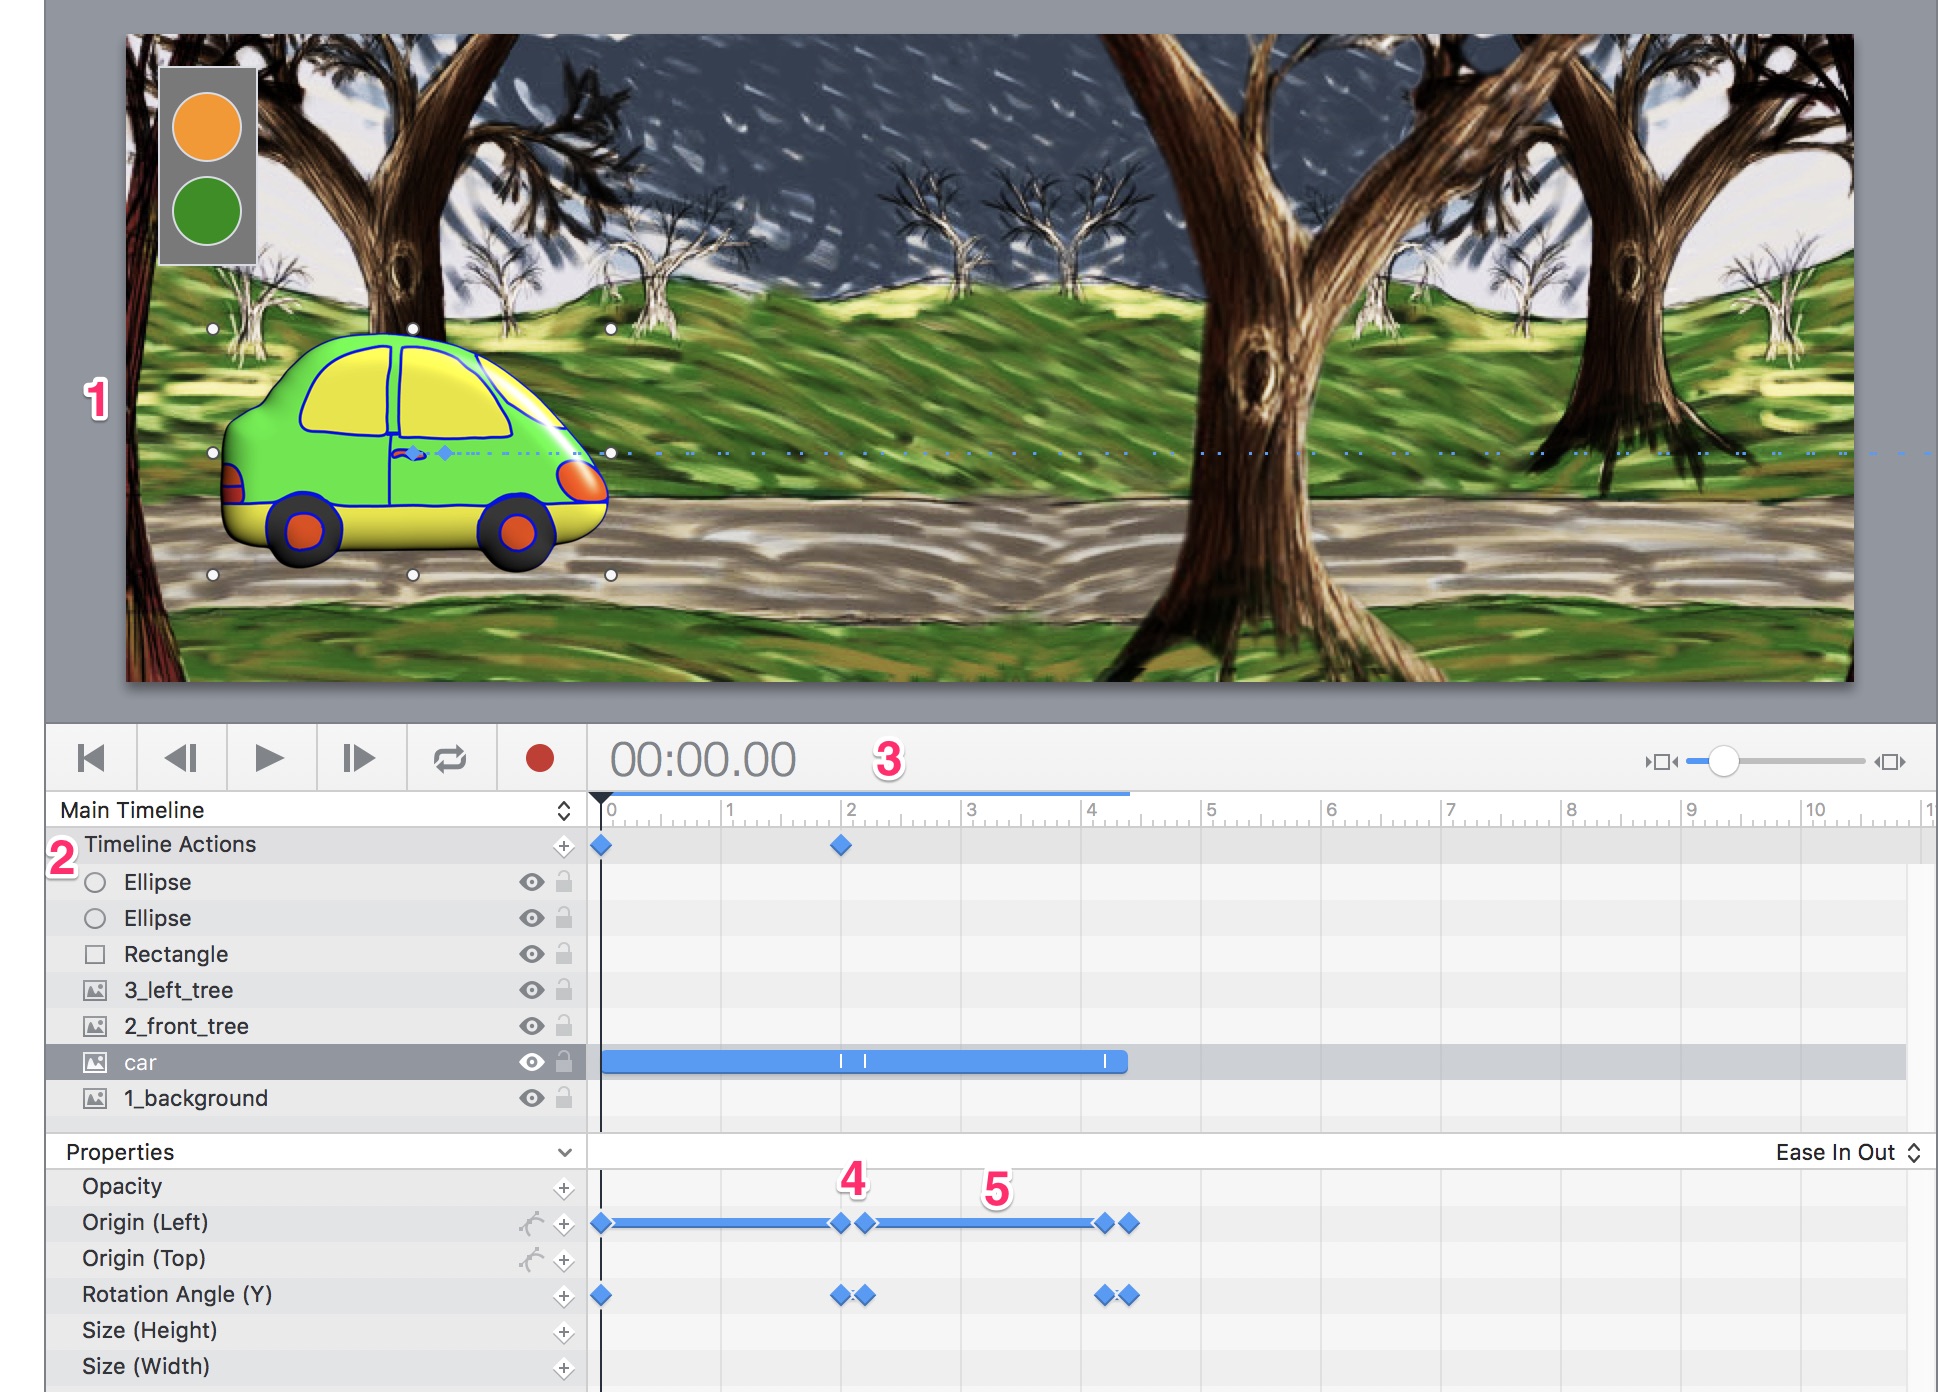Open the Main Timeline selector dropdown
The height and width of the screenshot is (1392, 1938).
point(564,810)
